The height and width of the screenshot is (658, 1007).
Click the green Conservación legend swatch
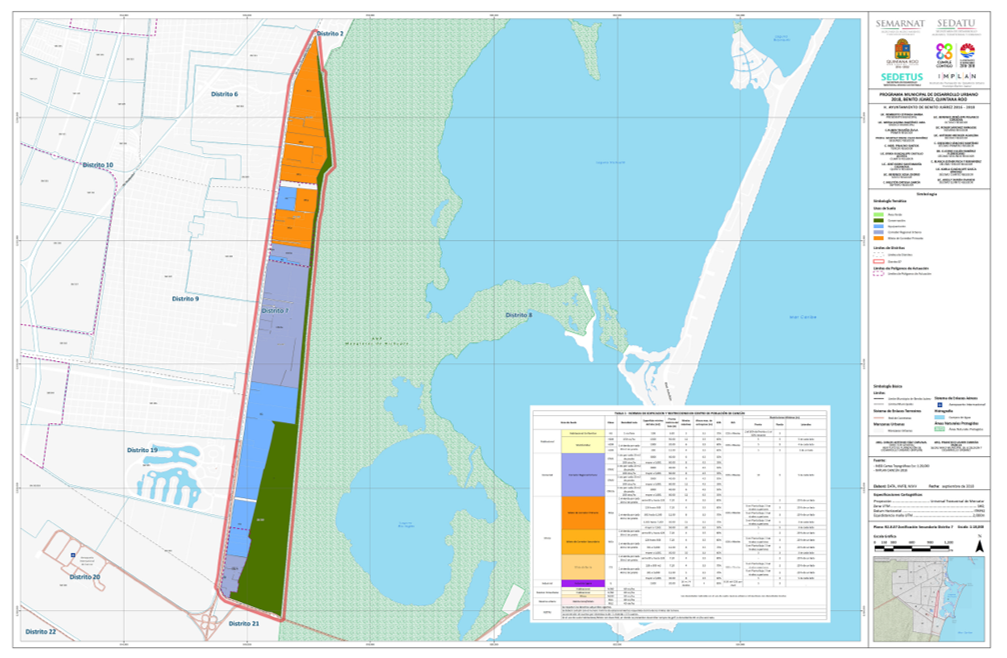pos(880,220)
